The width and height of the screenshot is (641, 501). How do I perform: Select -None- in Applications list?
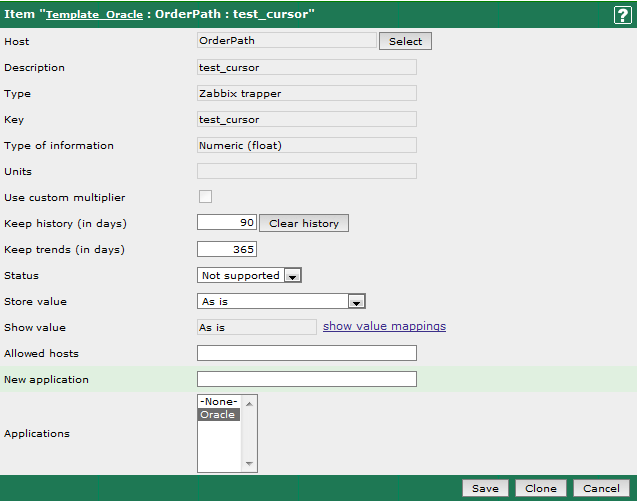click(x=219, y=401)
